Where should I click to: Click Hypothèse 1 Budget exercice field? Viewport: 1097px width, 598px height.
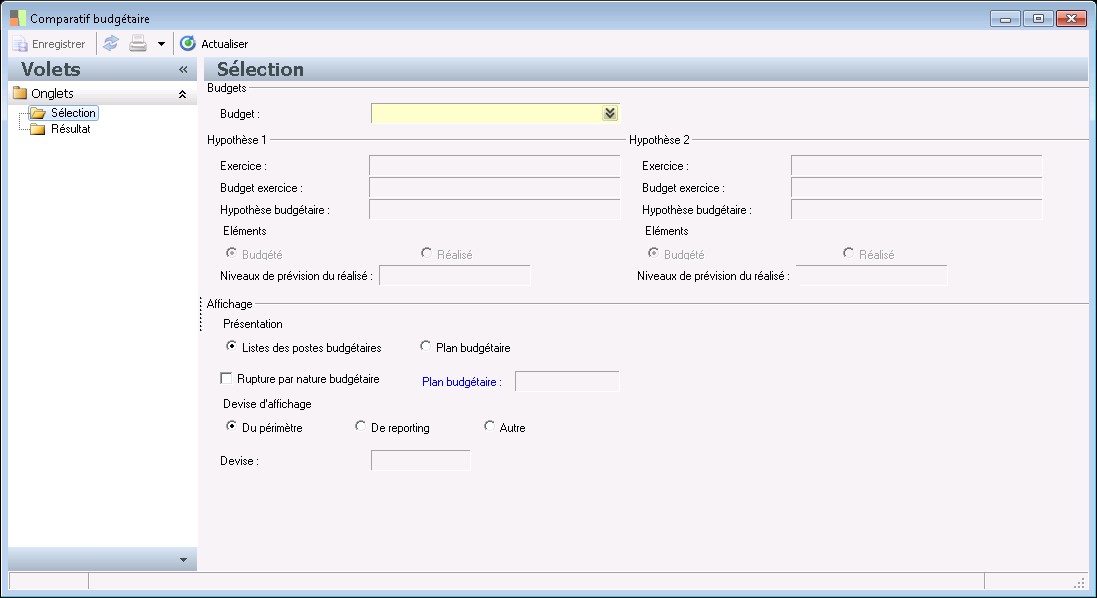[x=495, y=187]
